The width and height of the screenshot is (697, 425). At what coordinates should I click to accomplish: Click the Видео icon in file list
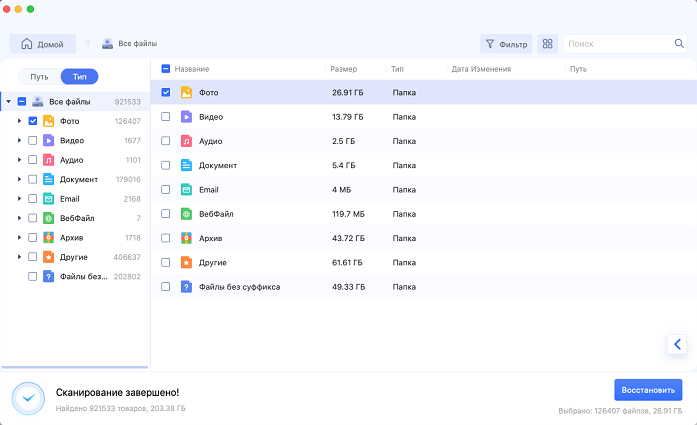coord(186,117)
